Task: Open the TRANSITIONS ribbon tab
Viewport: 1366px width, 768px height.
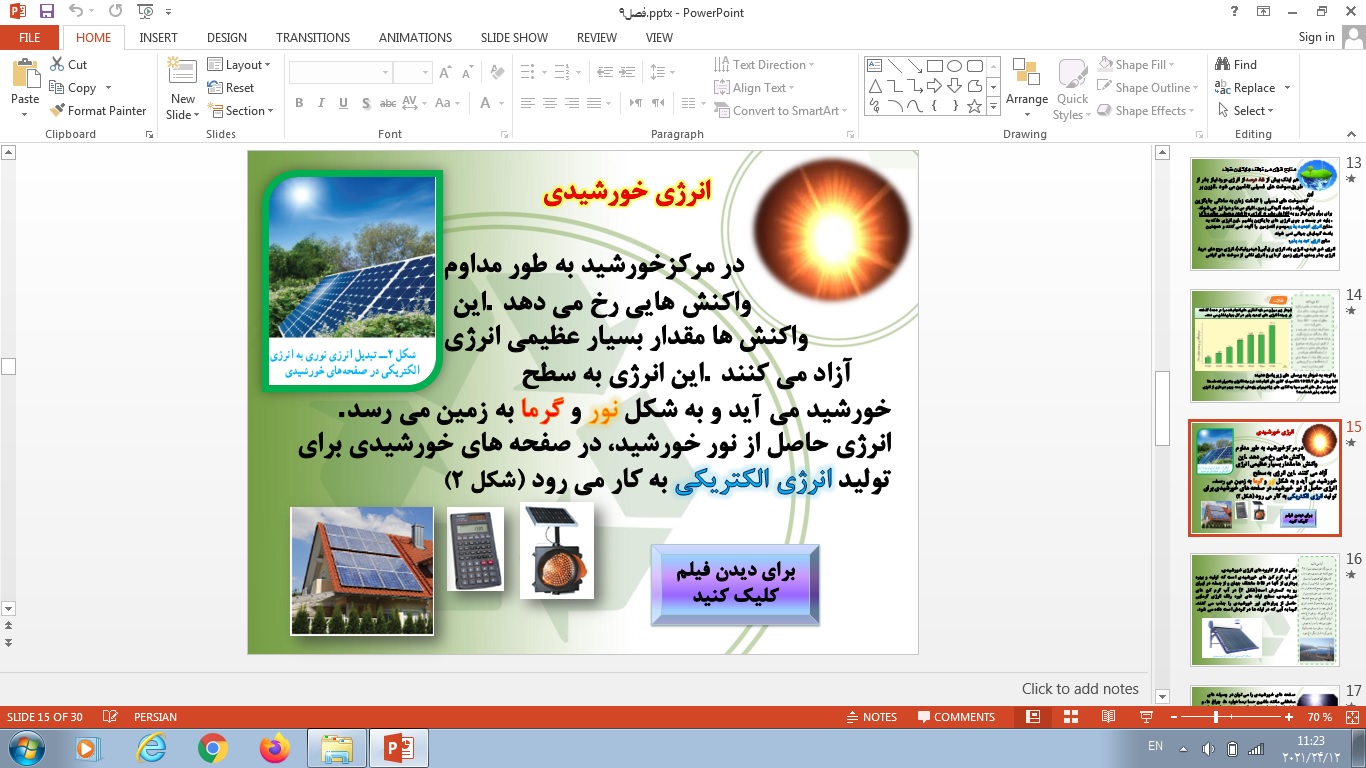Action: 313,38
